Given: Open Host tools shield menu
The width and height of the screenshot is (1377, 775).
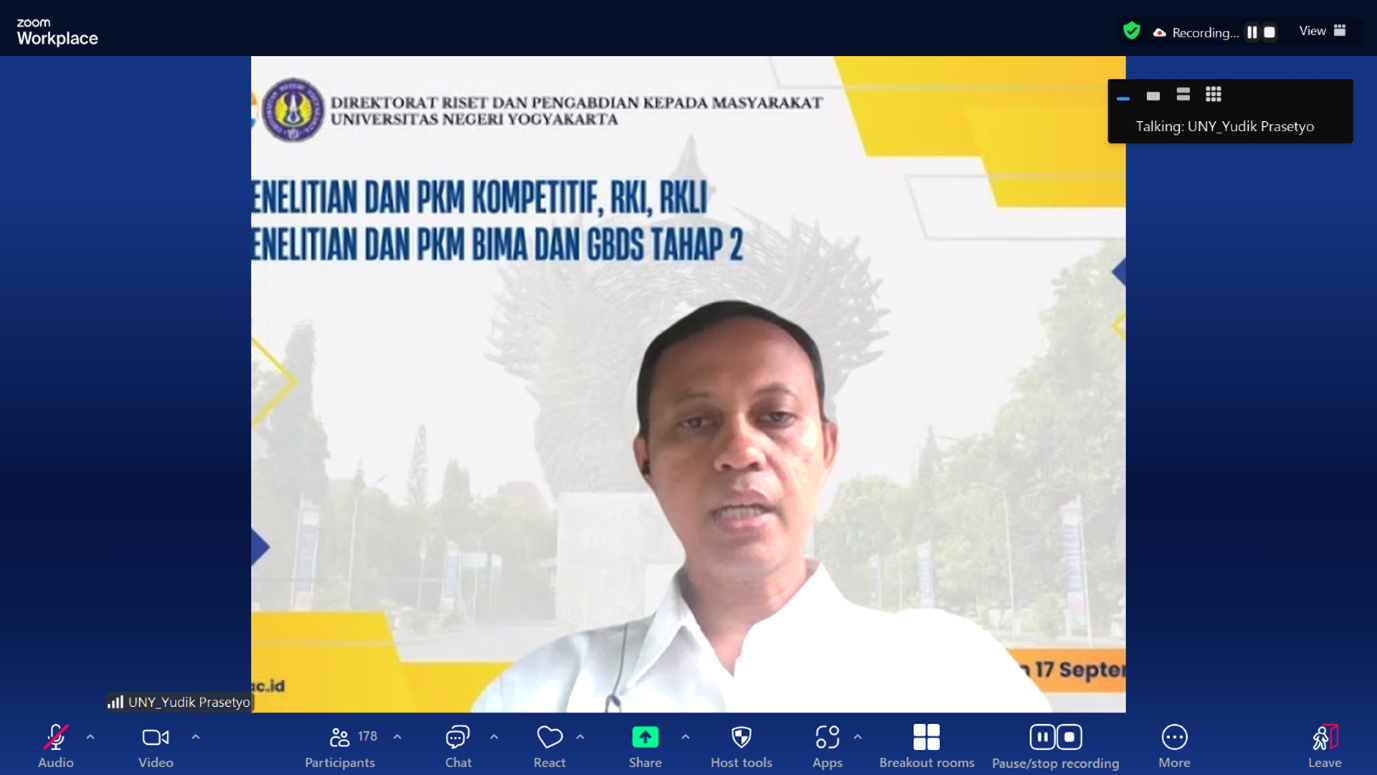Looking at the screenshot, I should [x=741, y=745].
